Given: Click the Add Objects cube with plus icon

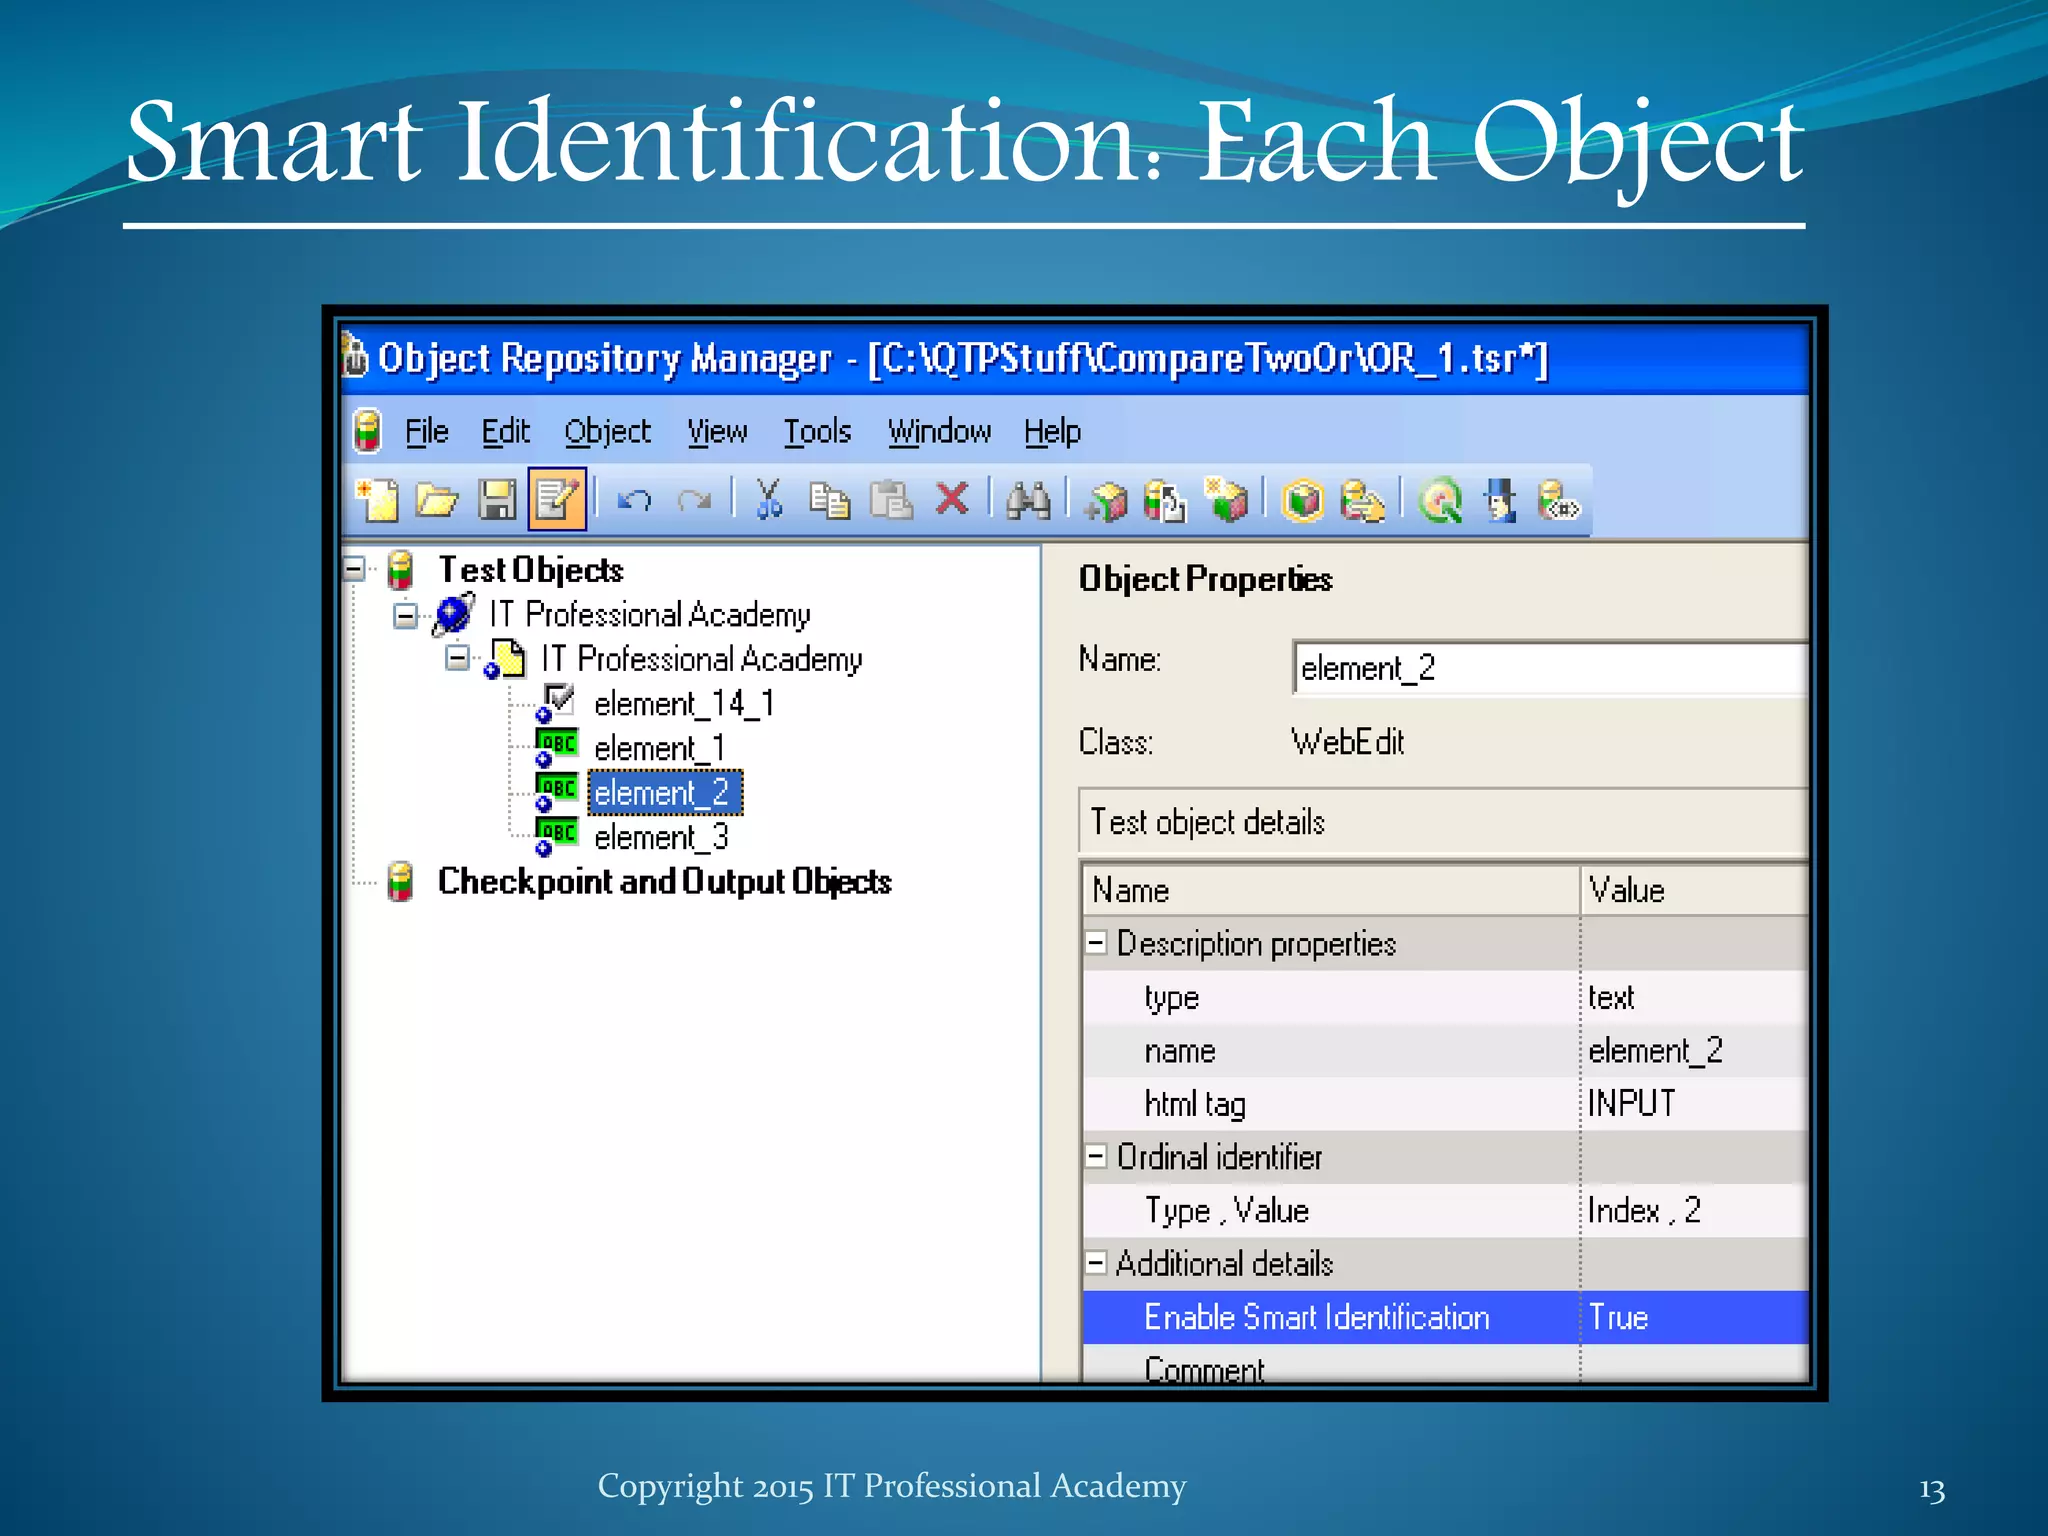Looking at the screenshot, I should pyautogui.click(x=1106, y=501).
